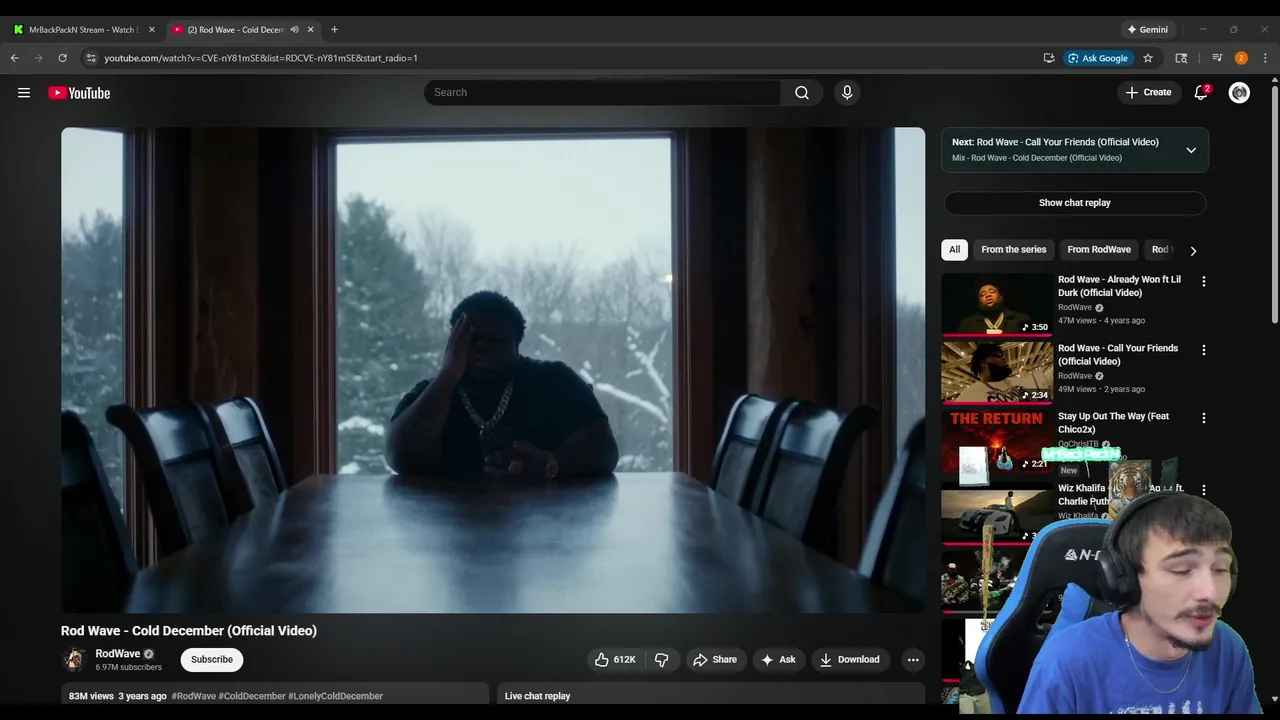Close the Rod Wave browser tab

pos(310,30)
